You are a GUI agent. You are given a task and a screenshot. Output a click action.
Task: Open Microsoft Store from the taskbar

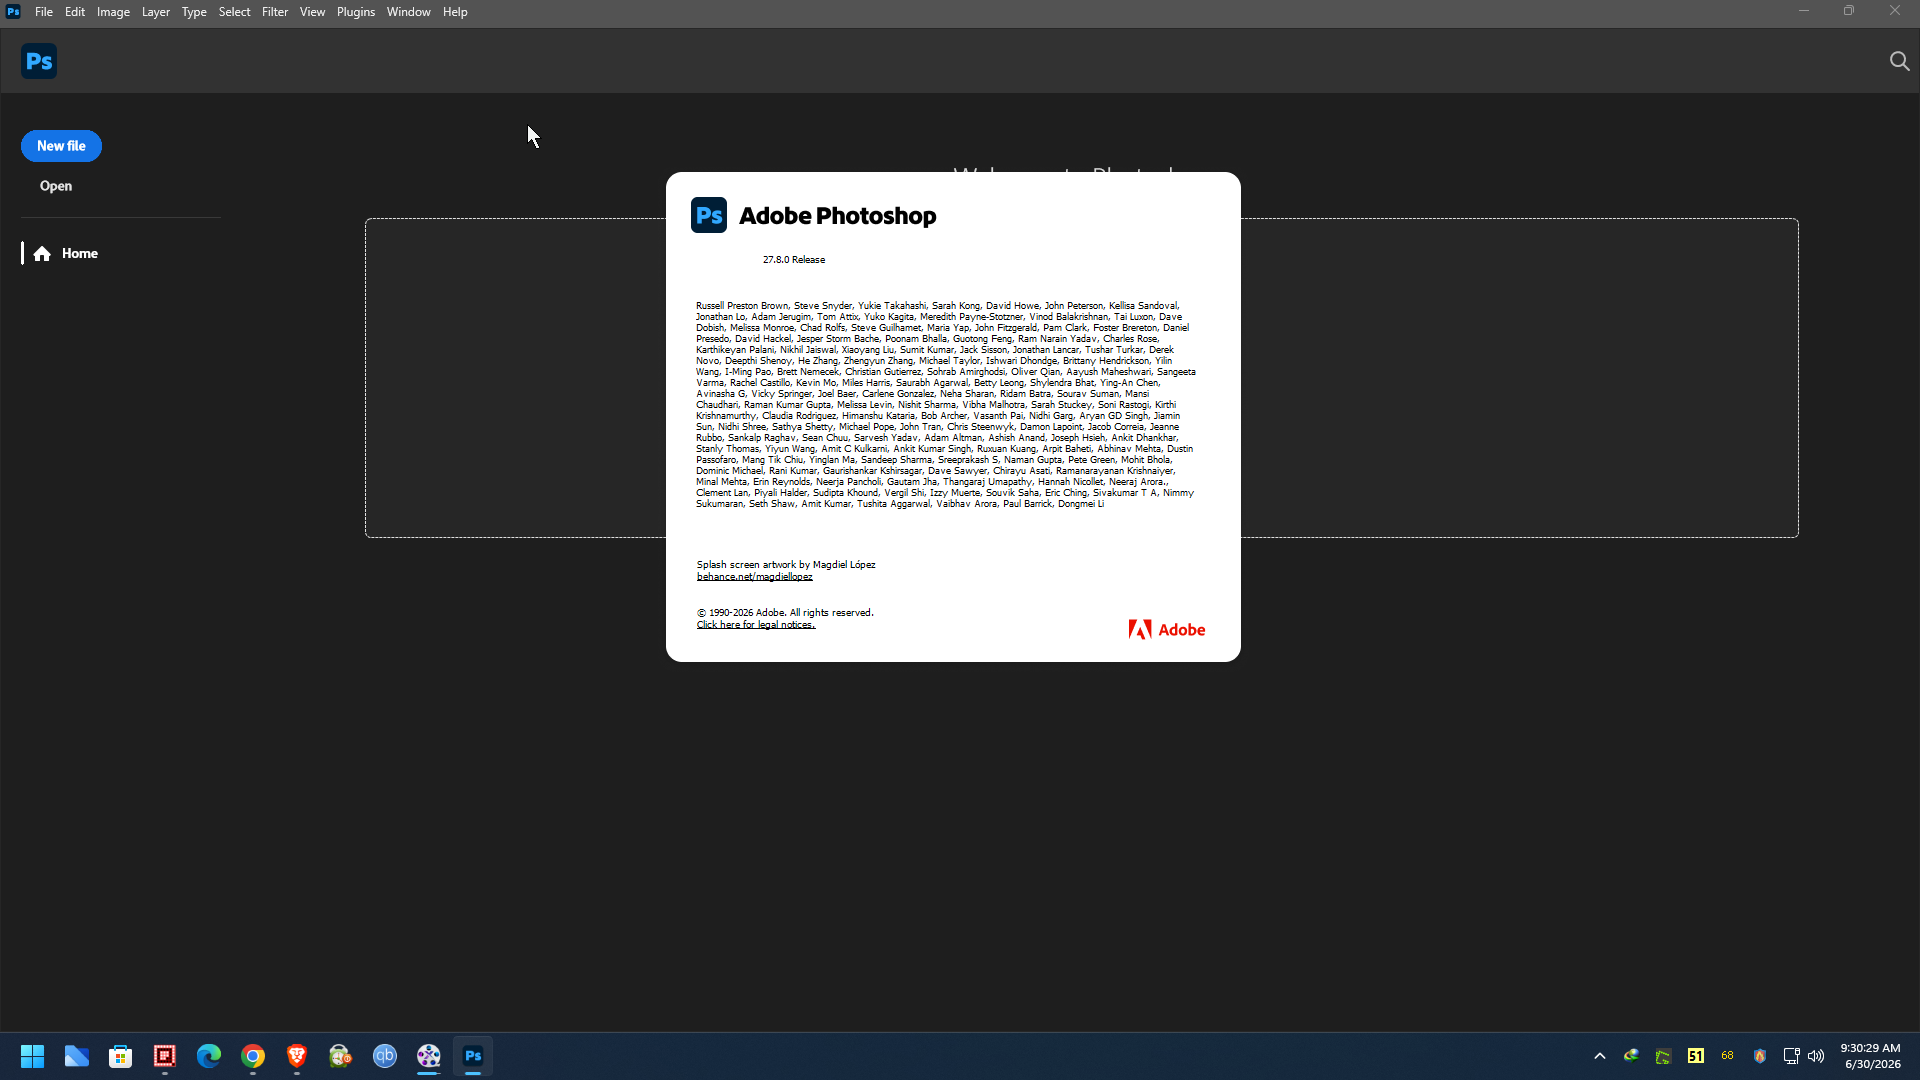click(x=121, y=1056)
